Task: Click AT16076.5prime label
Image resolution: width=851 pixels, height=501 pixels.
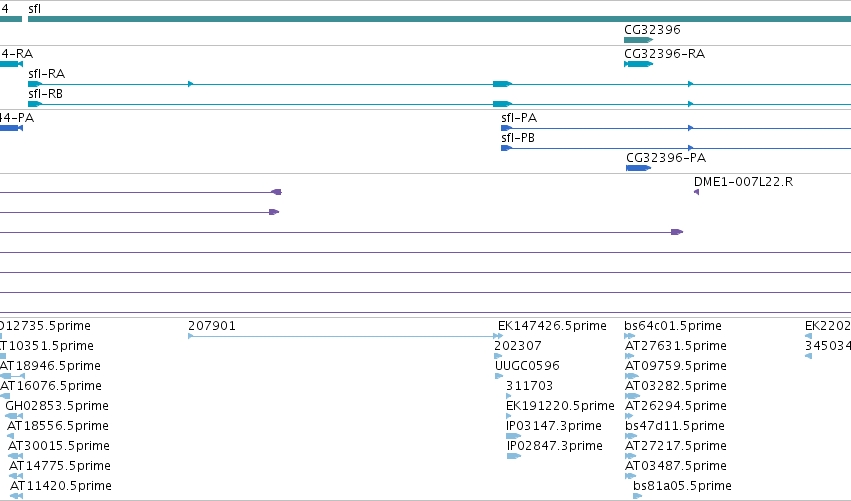Action: (51, 386)
